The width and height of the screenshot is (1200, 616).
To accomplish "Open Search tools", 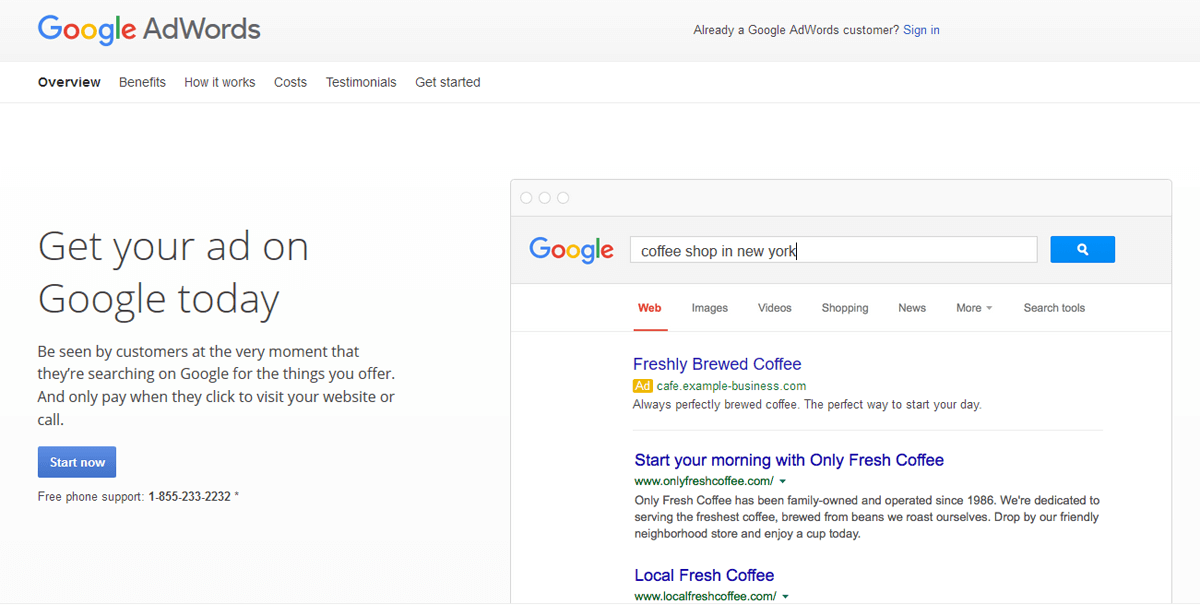I will pyautogui.click(x=1054, y=308).
